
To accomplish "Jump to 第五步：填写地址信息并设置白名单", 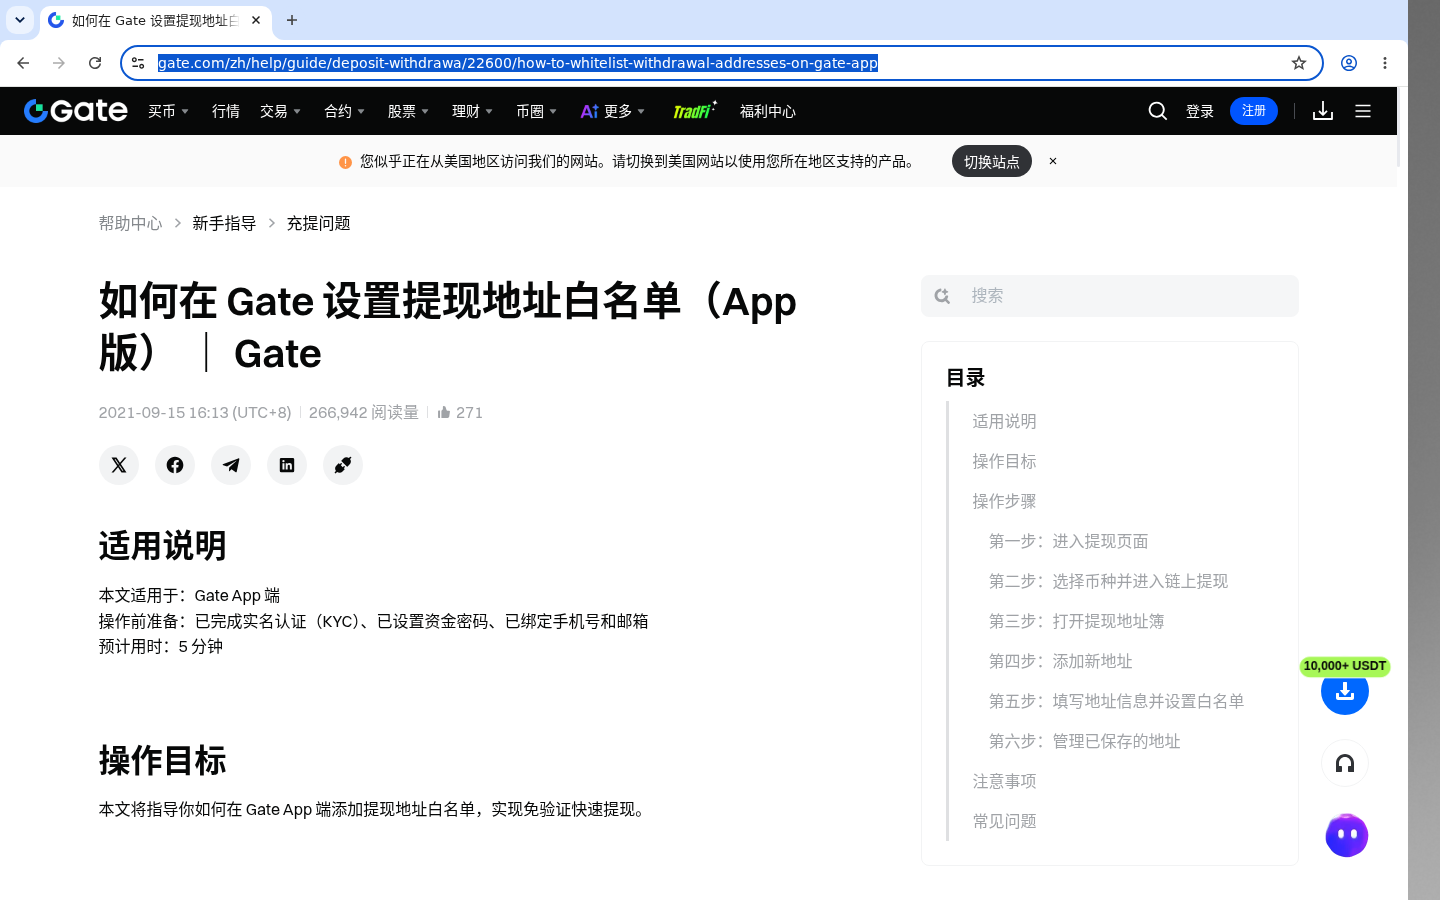I will click(x=1116, y=701).
